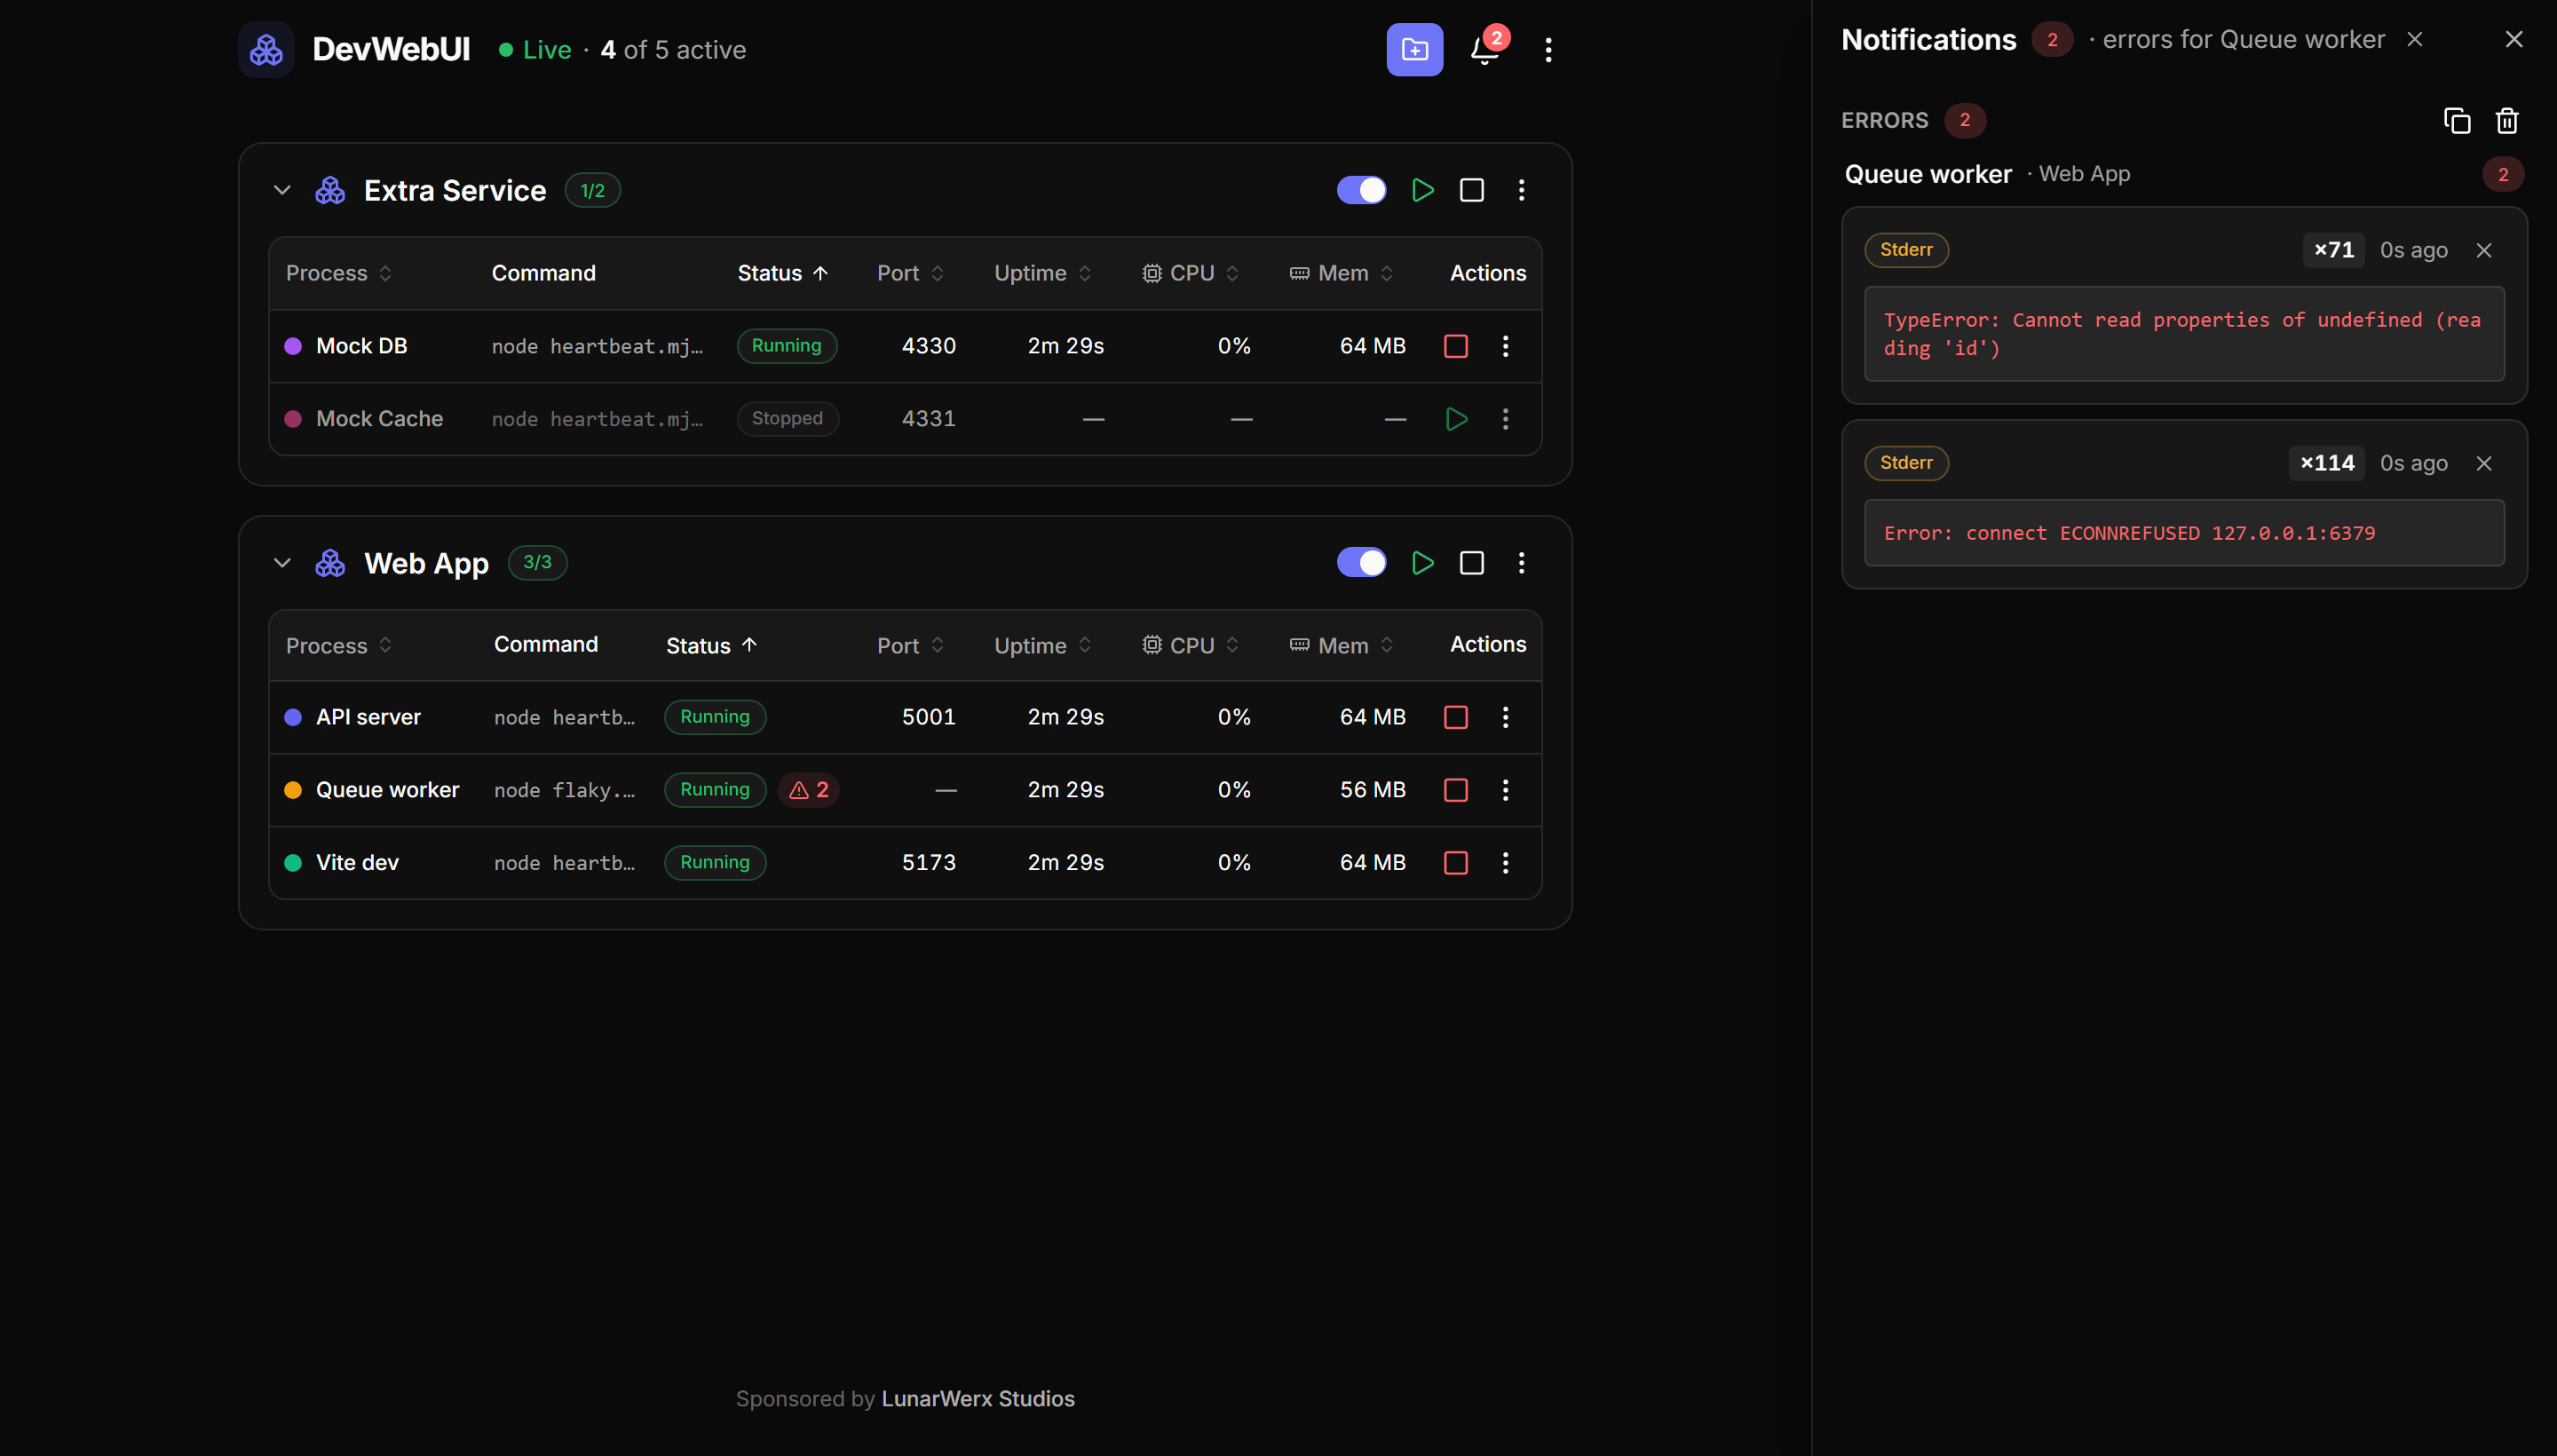The height and width of the screenshot is (1456, 2557).
Task: Click the purple Mock DB color dot
Action: click(293, 346)
